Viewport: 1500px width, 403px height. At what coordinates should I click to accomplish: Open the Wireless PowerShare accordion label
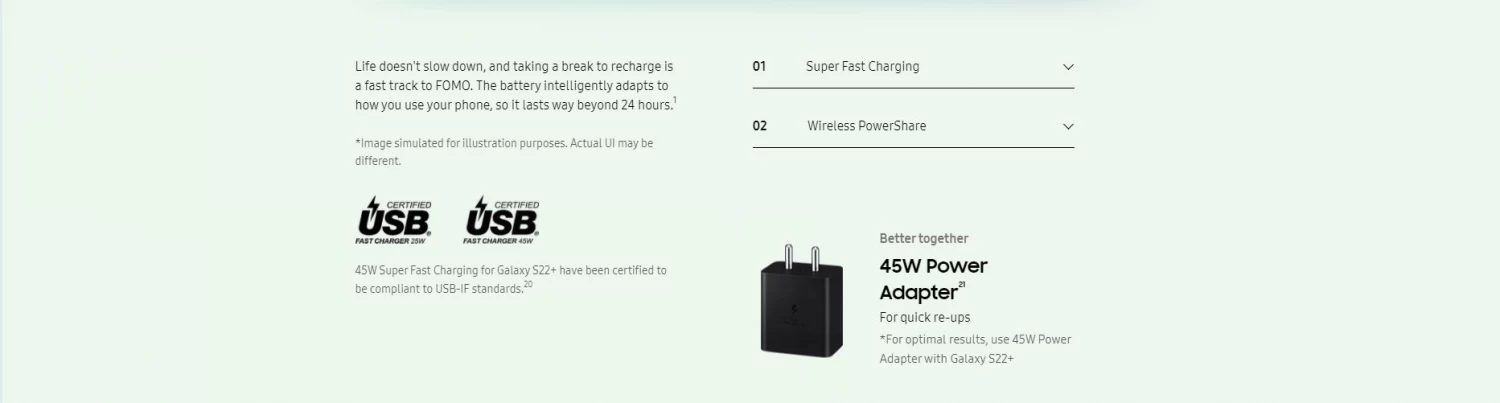[x=866, y=126]
